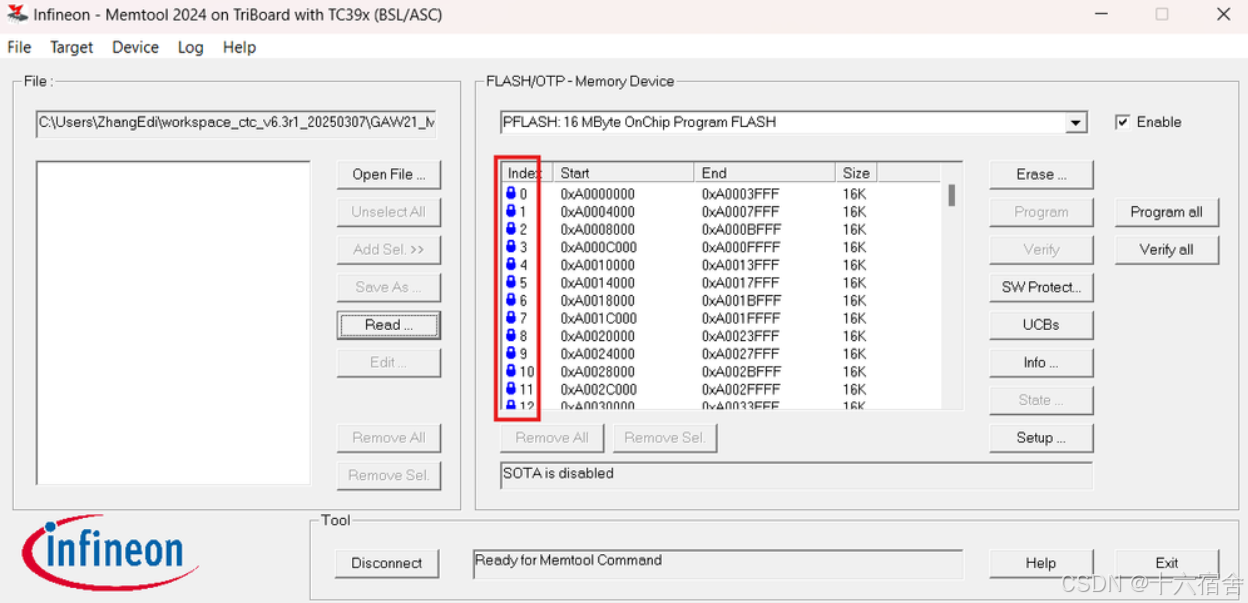Select end address 0xA0003FFF
Image resolution: width=1248 pixels, height=603 pixels.
tap(740, 194)
